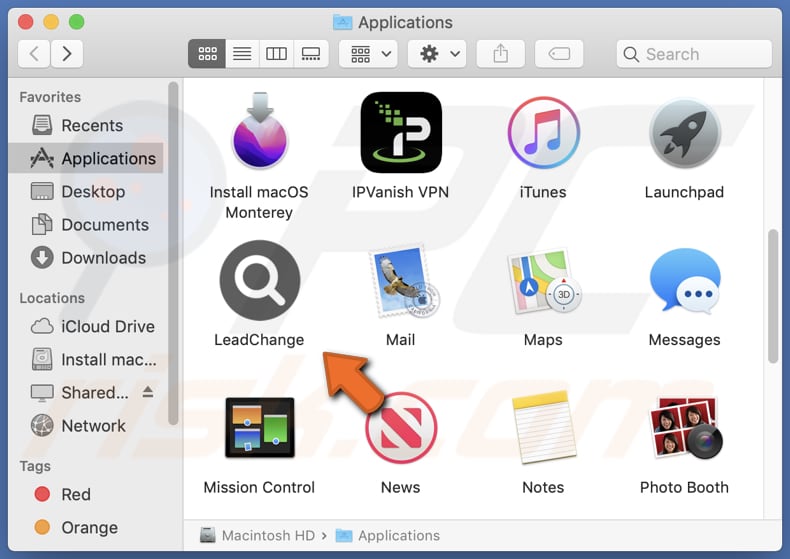Open the Install mac... volume in sidebar

86,360
